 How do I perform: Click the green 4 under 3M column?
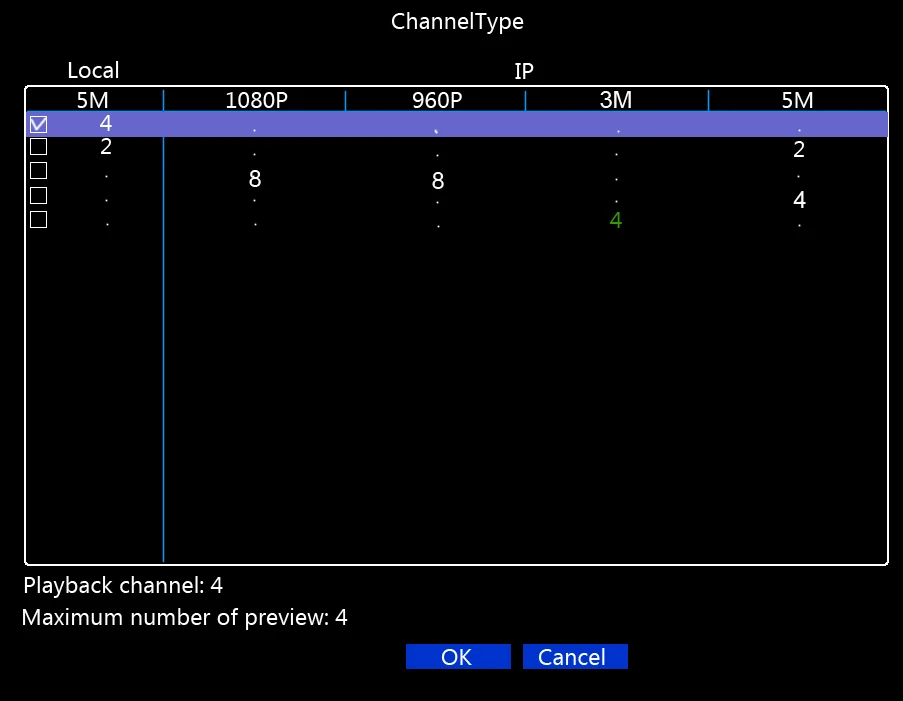[616, 220]
